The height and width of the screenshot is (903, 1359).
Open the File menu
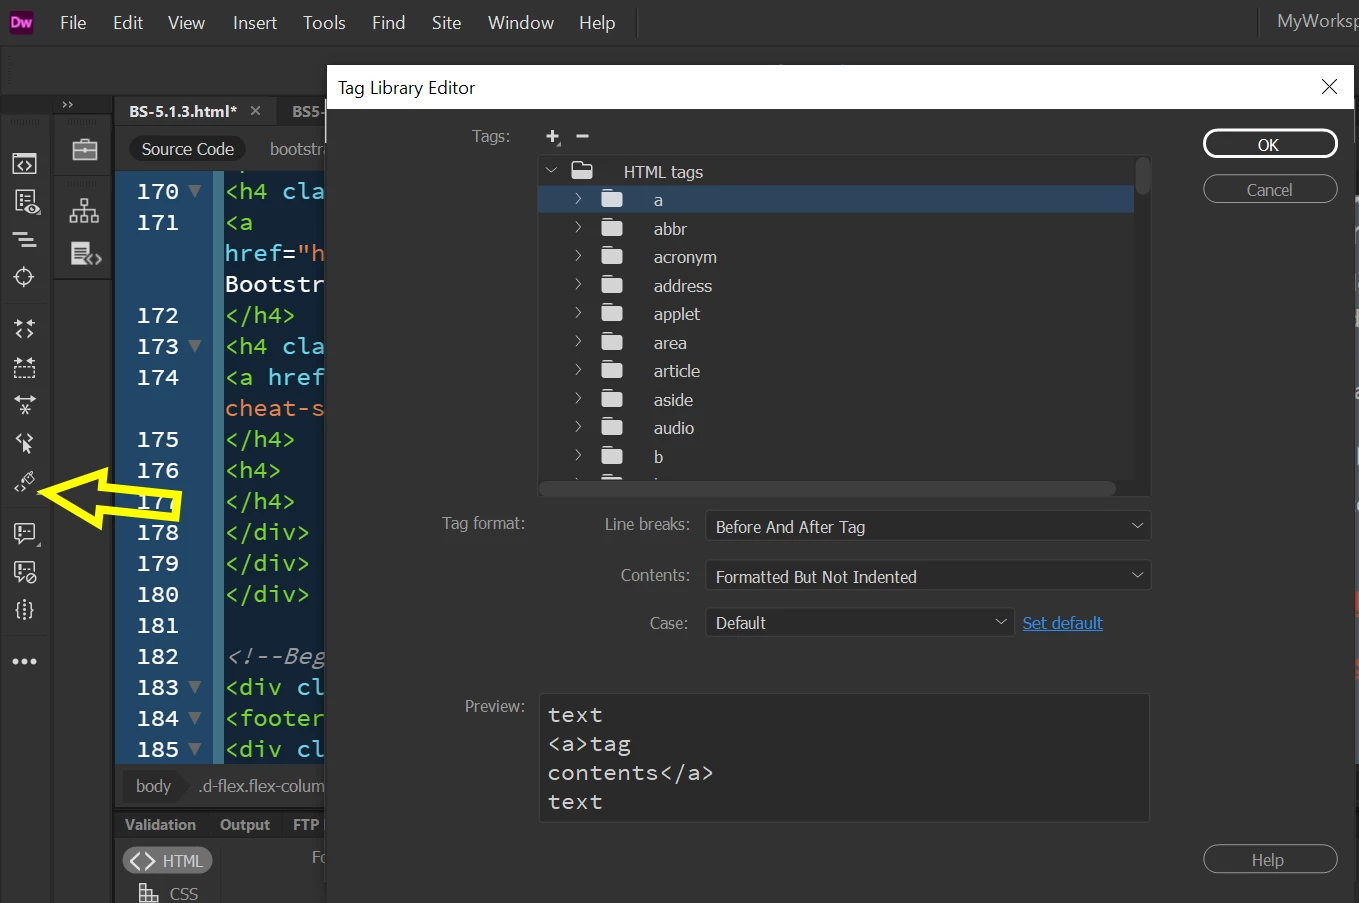[x=73, y=22]
